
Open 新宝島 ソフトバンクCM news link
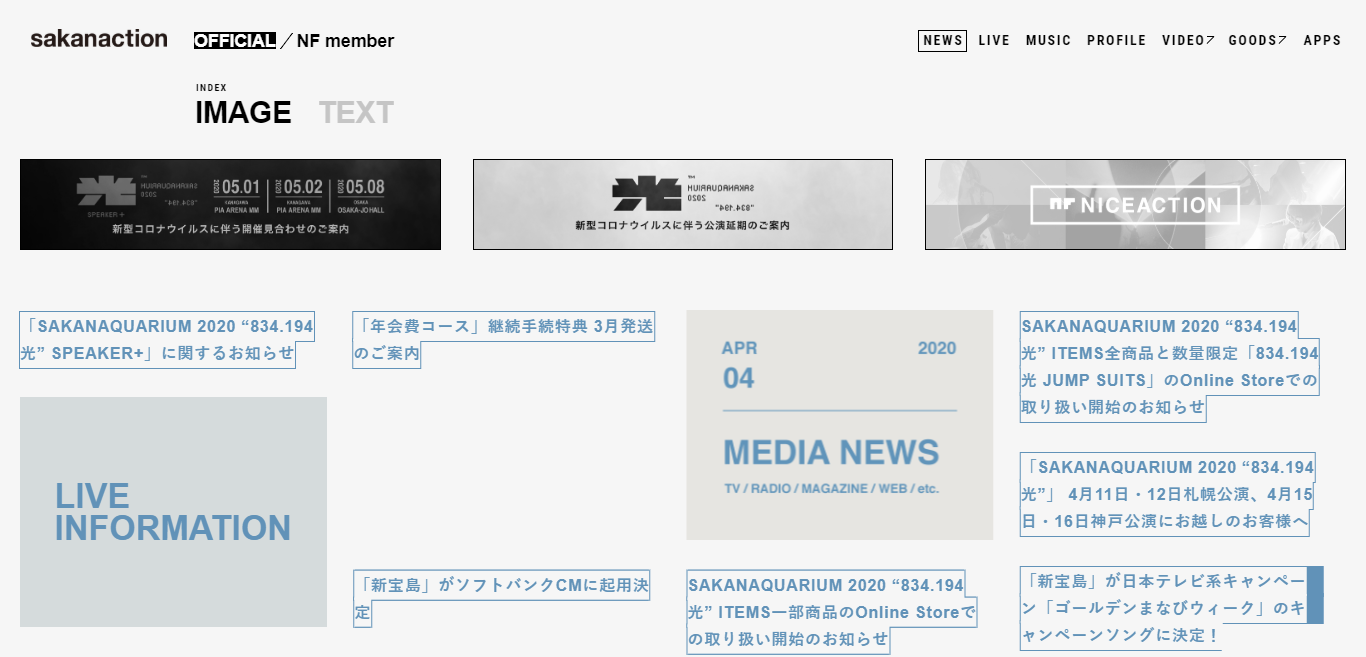pyautogui.click(x=502, y=598)
